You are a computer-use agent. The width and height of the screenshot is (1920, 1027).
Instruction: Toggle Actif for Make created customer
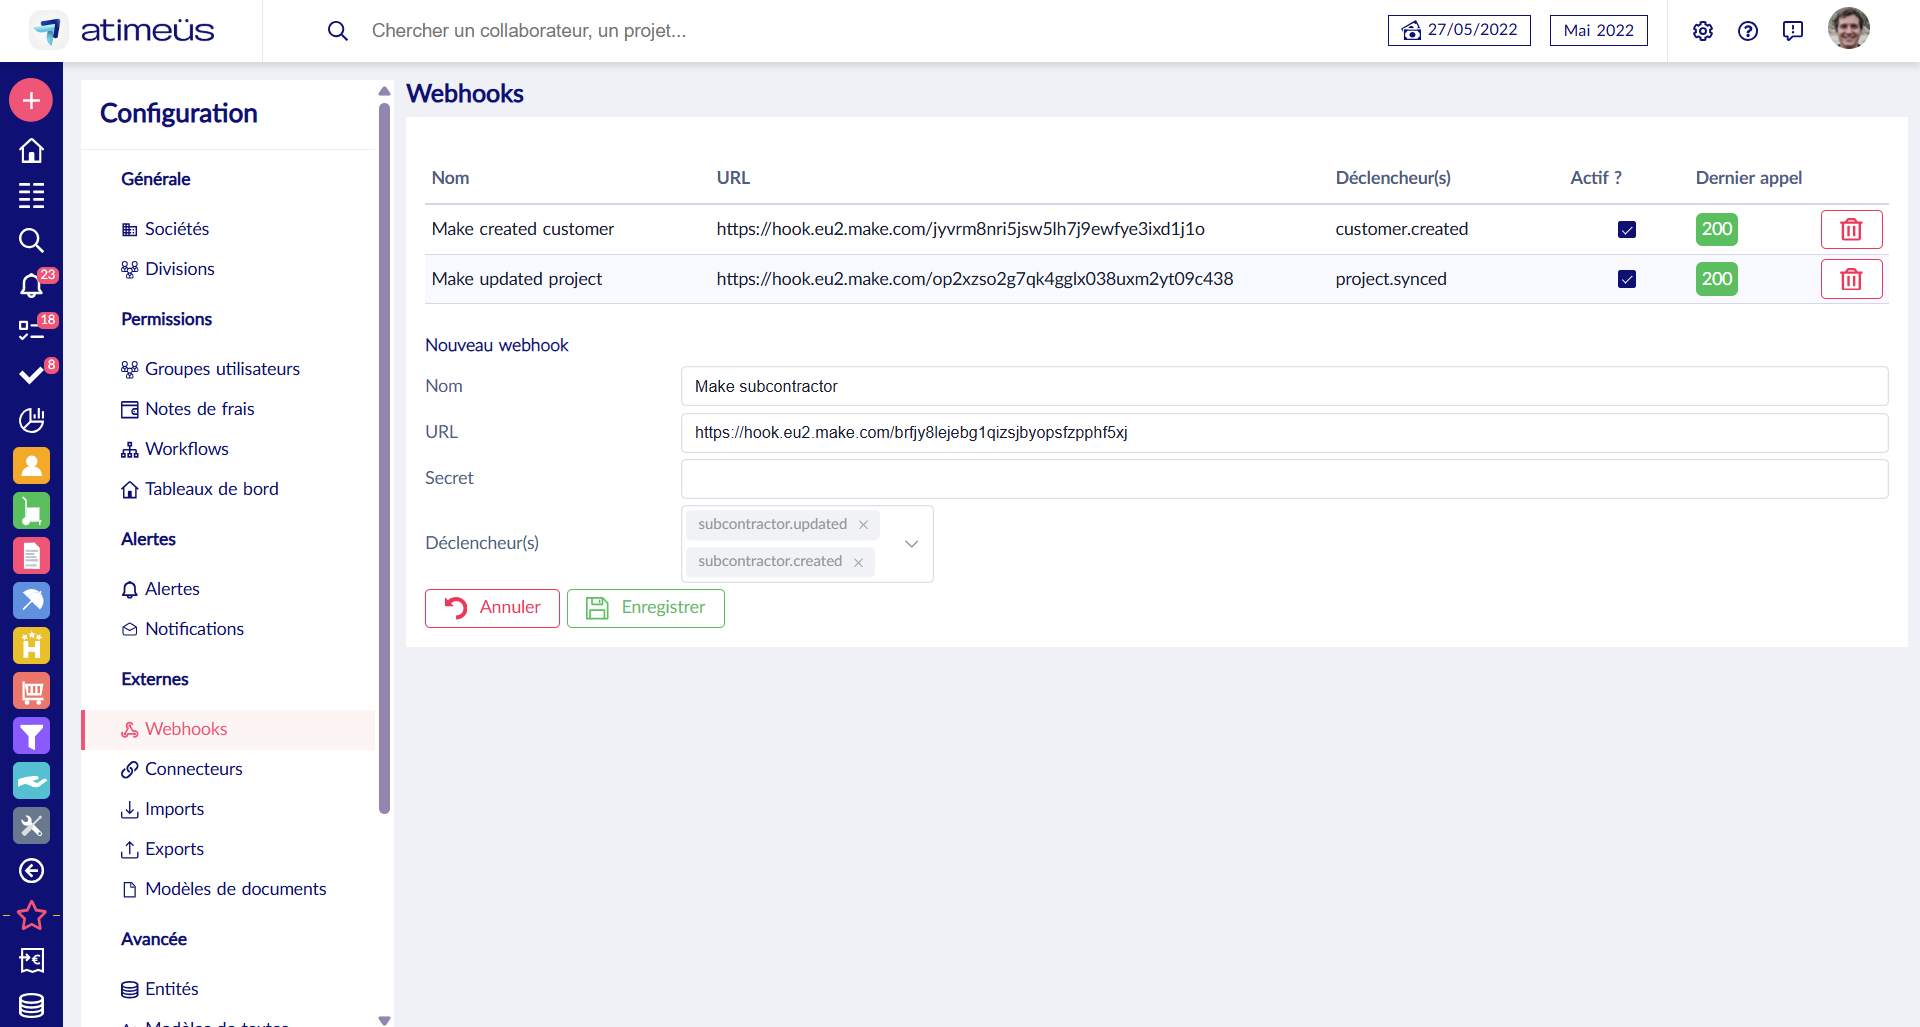pos(1627,229)
